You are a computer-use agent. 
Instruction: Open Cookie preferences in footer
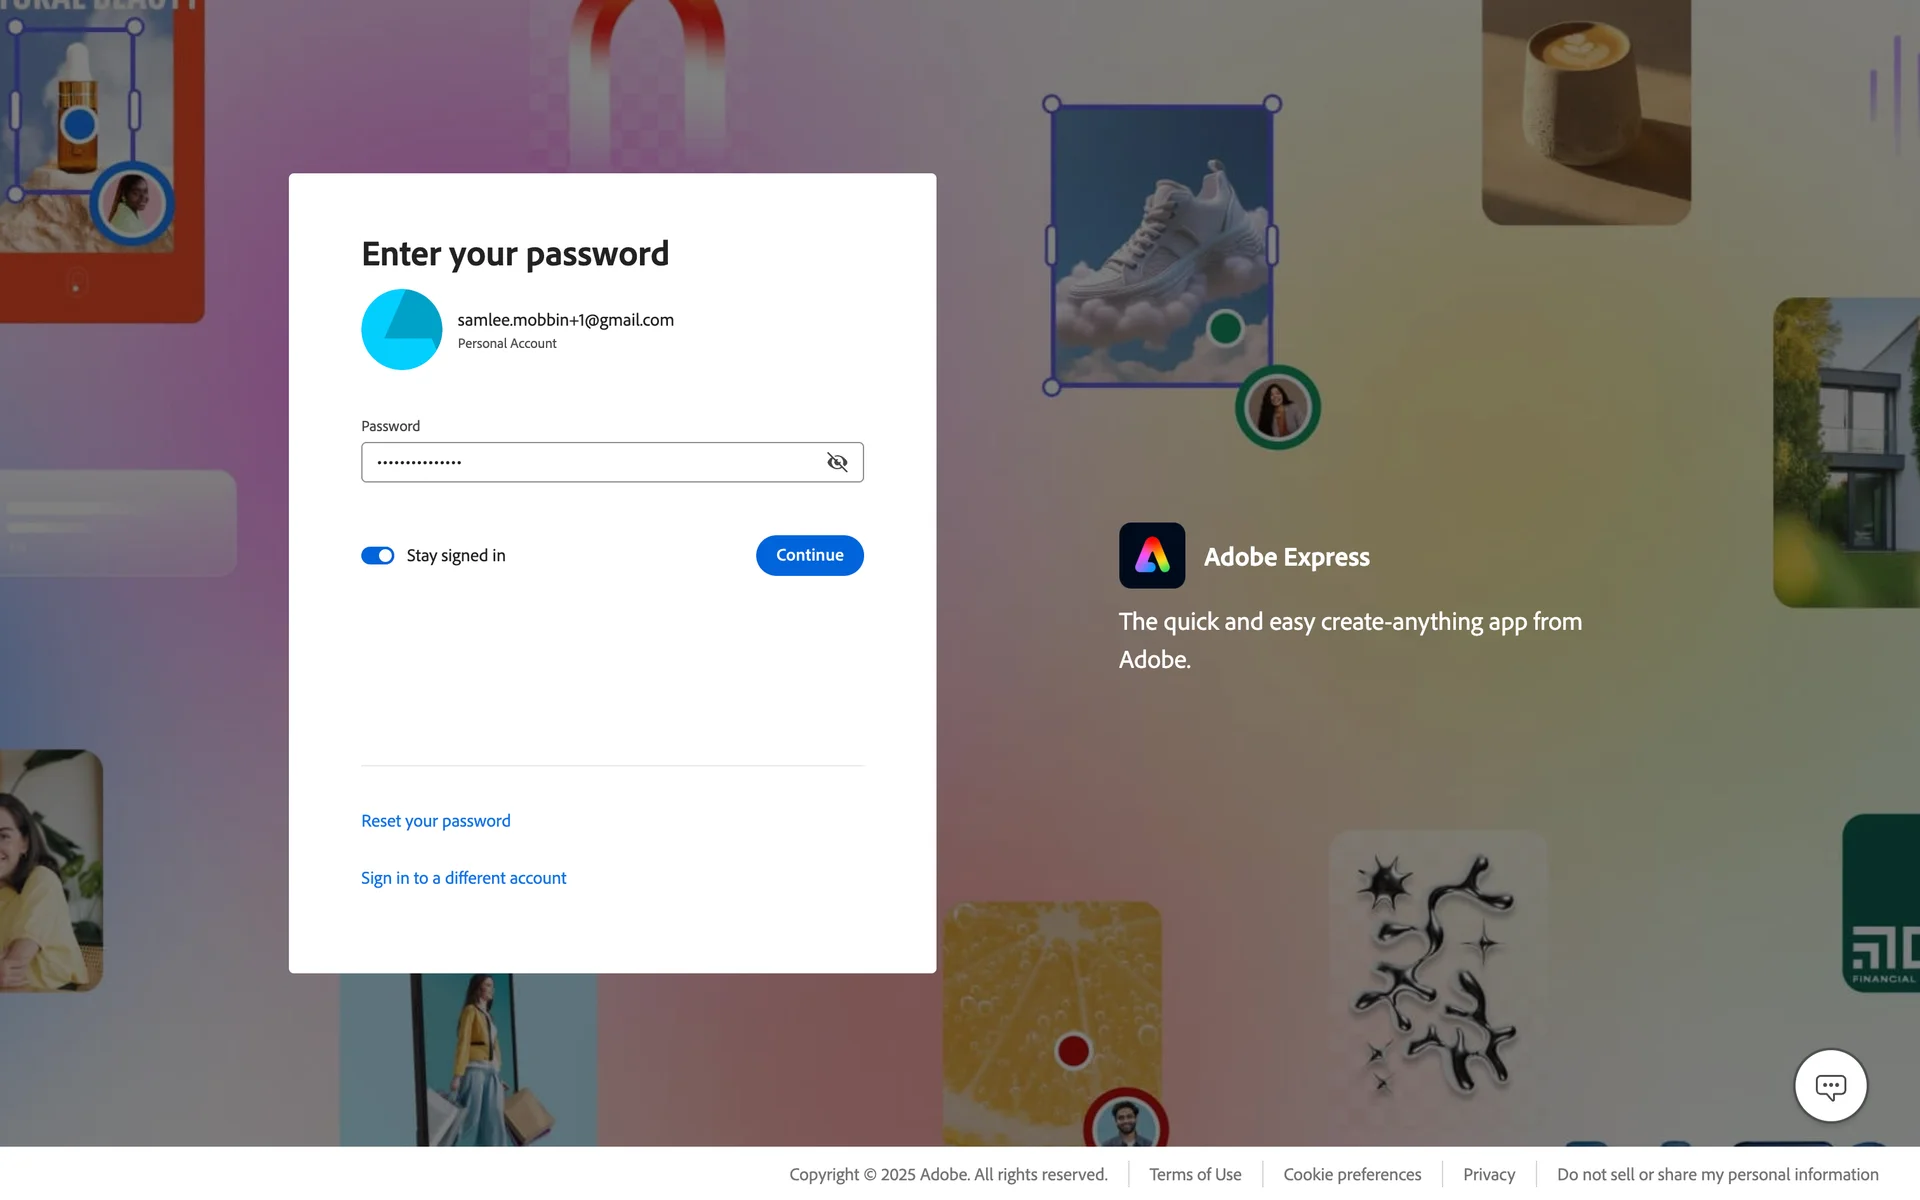(x=1352, y=1174)
